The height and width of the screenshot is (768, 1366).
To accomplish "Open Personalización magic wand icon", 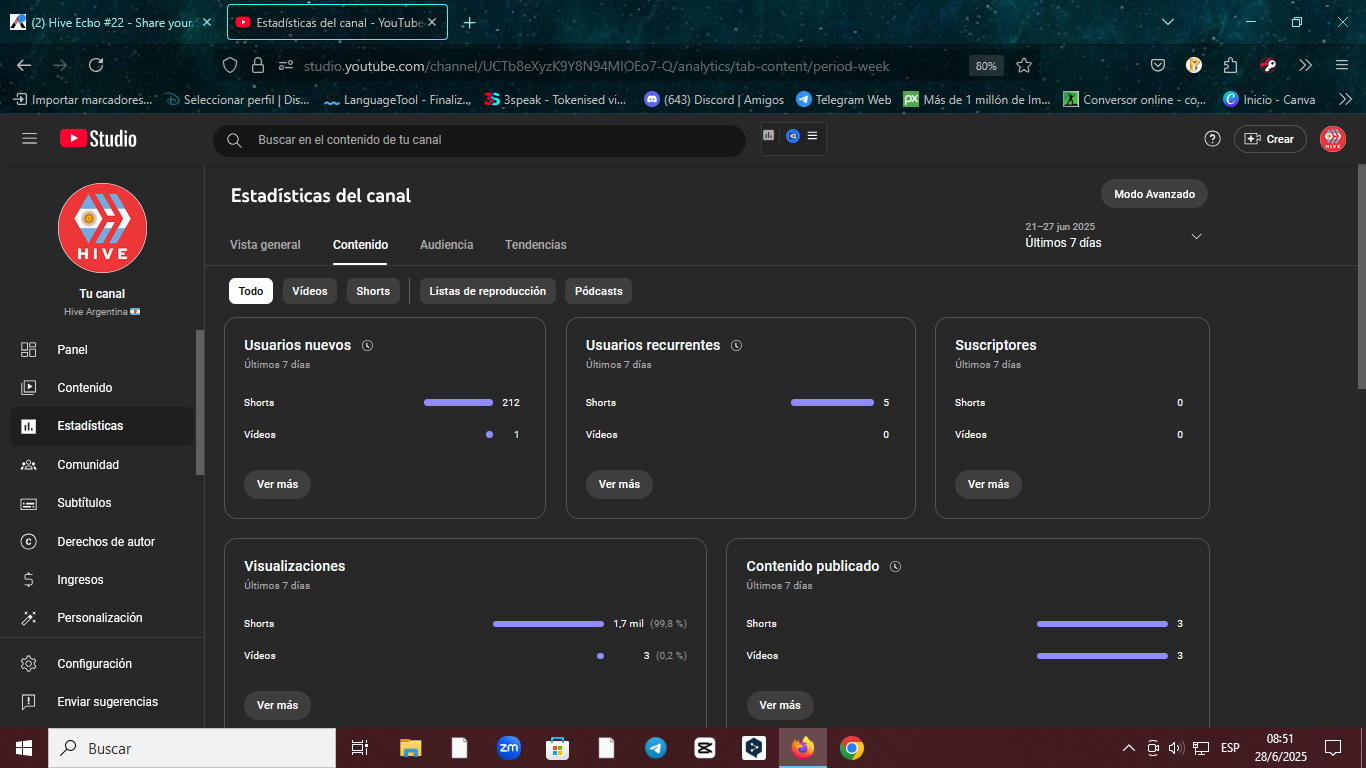I will tap(29, 618).
